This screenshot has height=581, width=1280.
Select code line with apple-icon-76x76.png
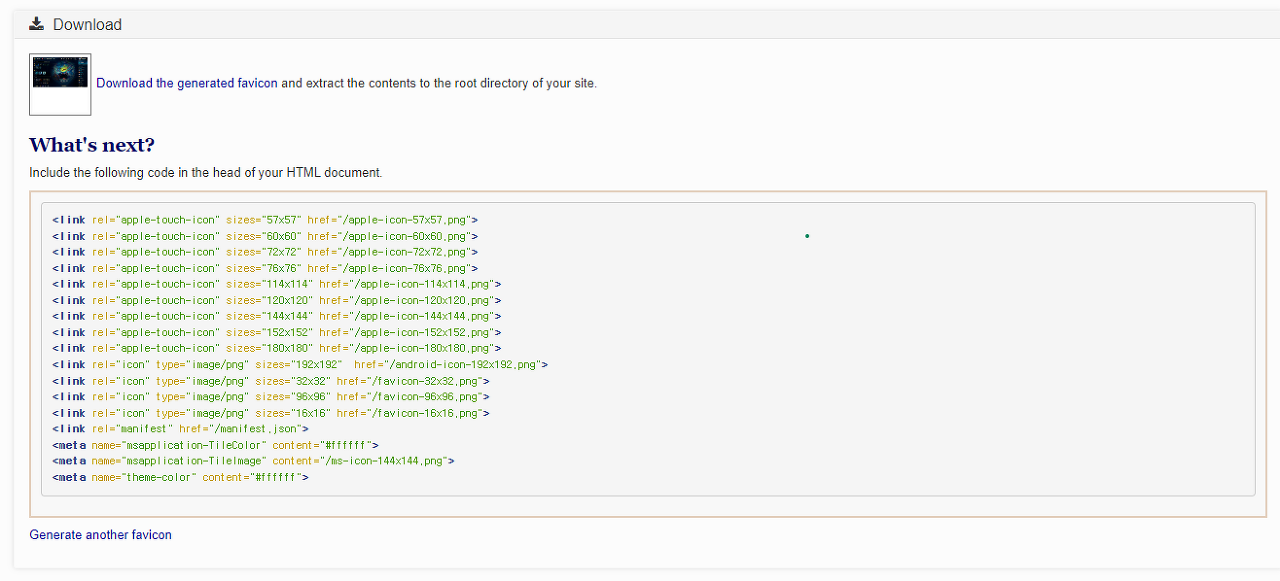tap(265, 268)
